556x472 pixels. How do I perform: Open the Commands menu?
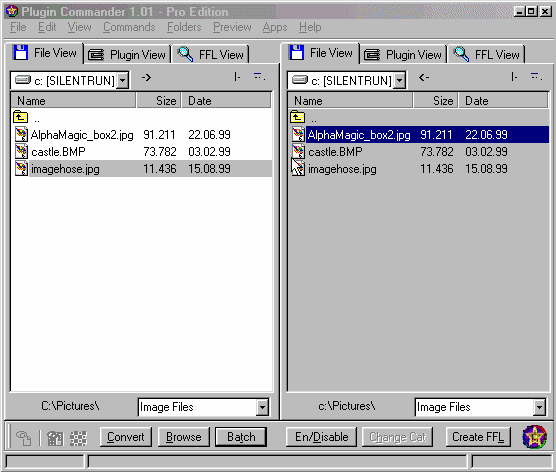pyautogui.click(x=129, y=27)
